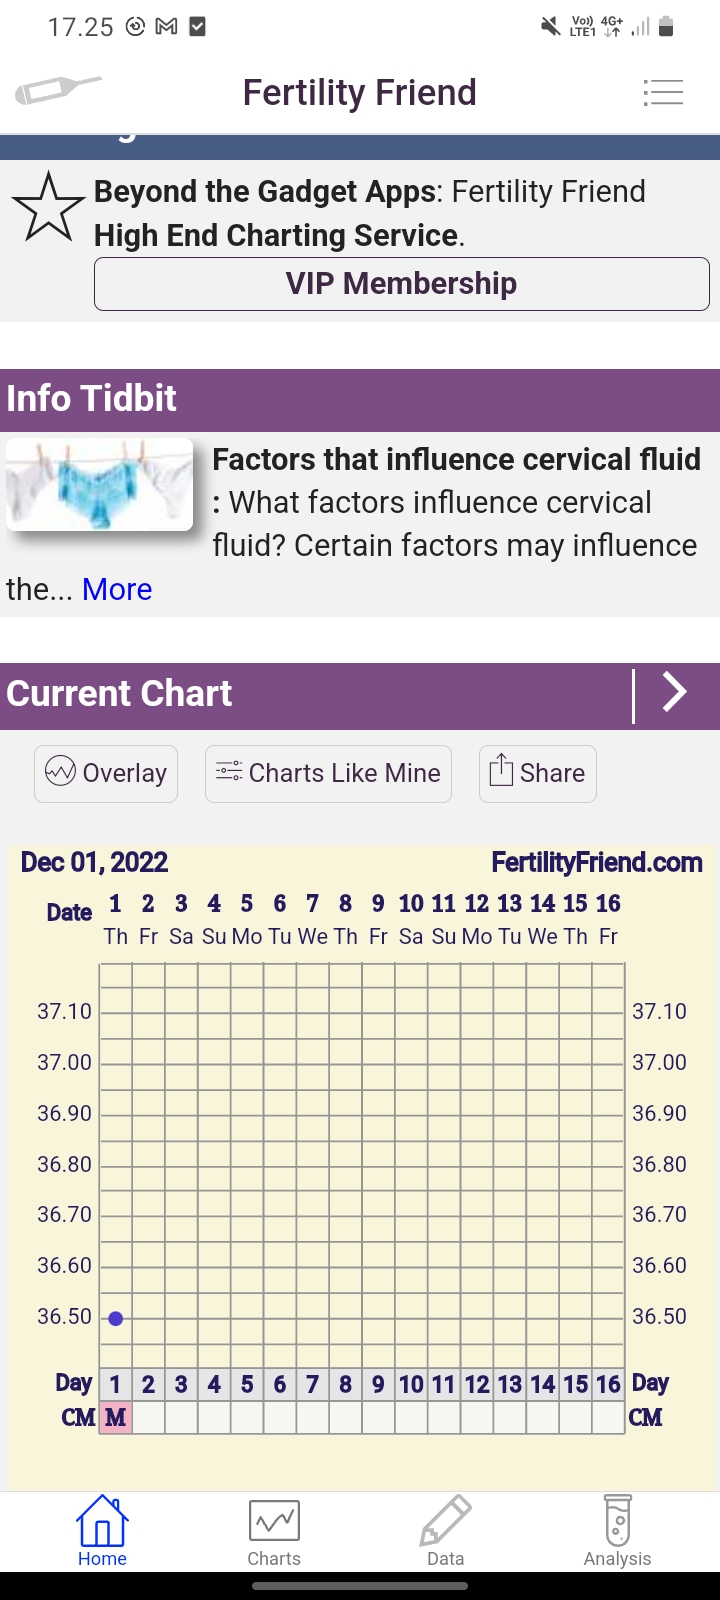Tap the Current Chart header title
Viewport: 720px width, 1600px height.
click(x=120, y=693)
